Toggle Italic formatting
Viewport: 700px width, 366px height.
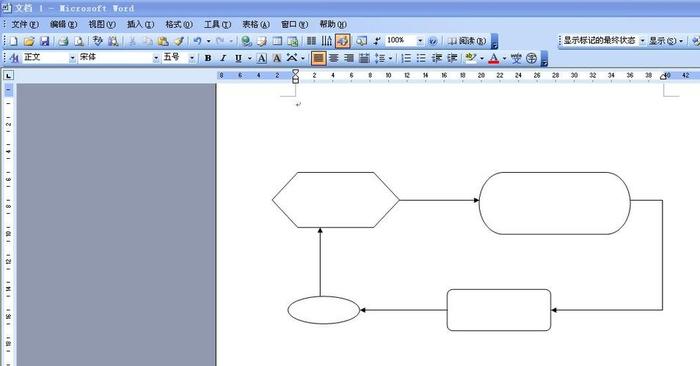pos(223,58)
